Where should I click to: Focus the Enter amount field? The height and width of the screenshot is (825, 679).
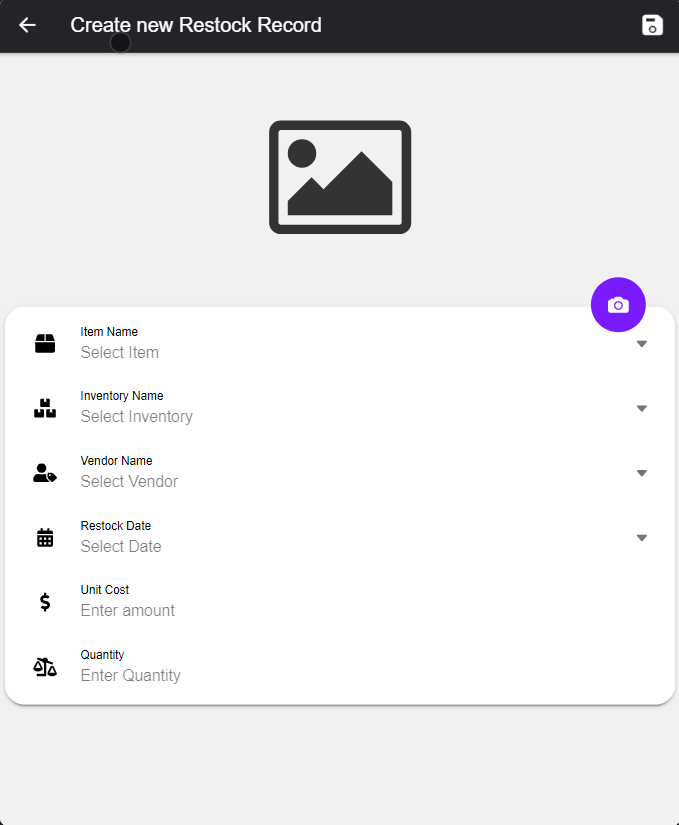[128, 611]
